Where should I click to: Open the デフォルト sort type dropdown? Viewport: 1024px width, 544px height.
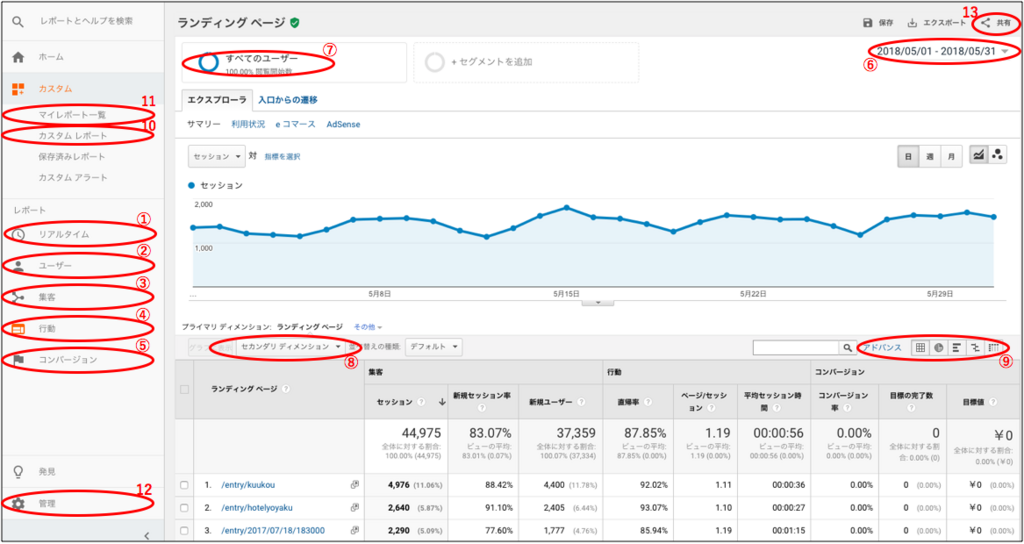pos(434,347)
